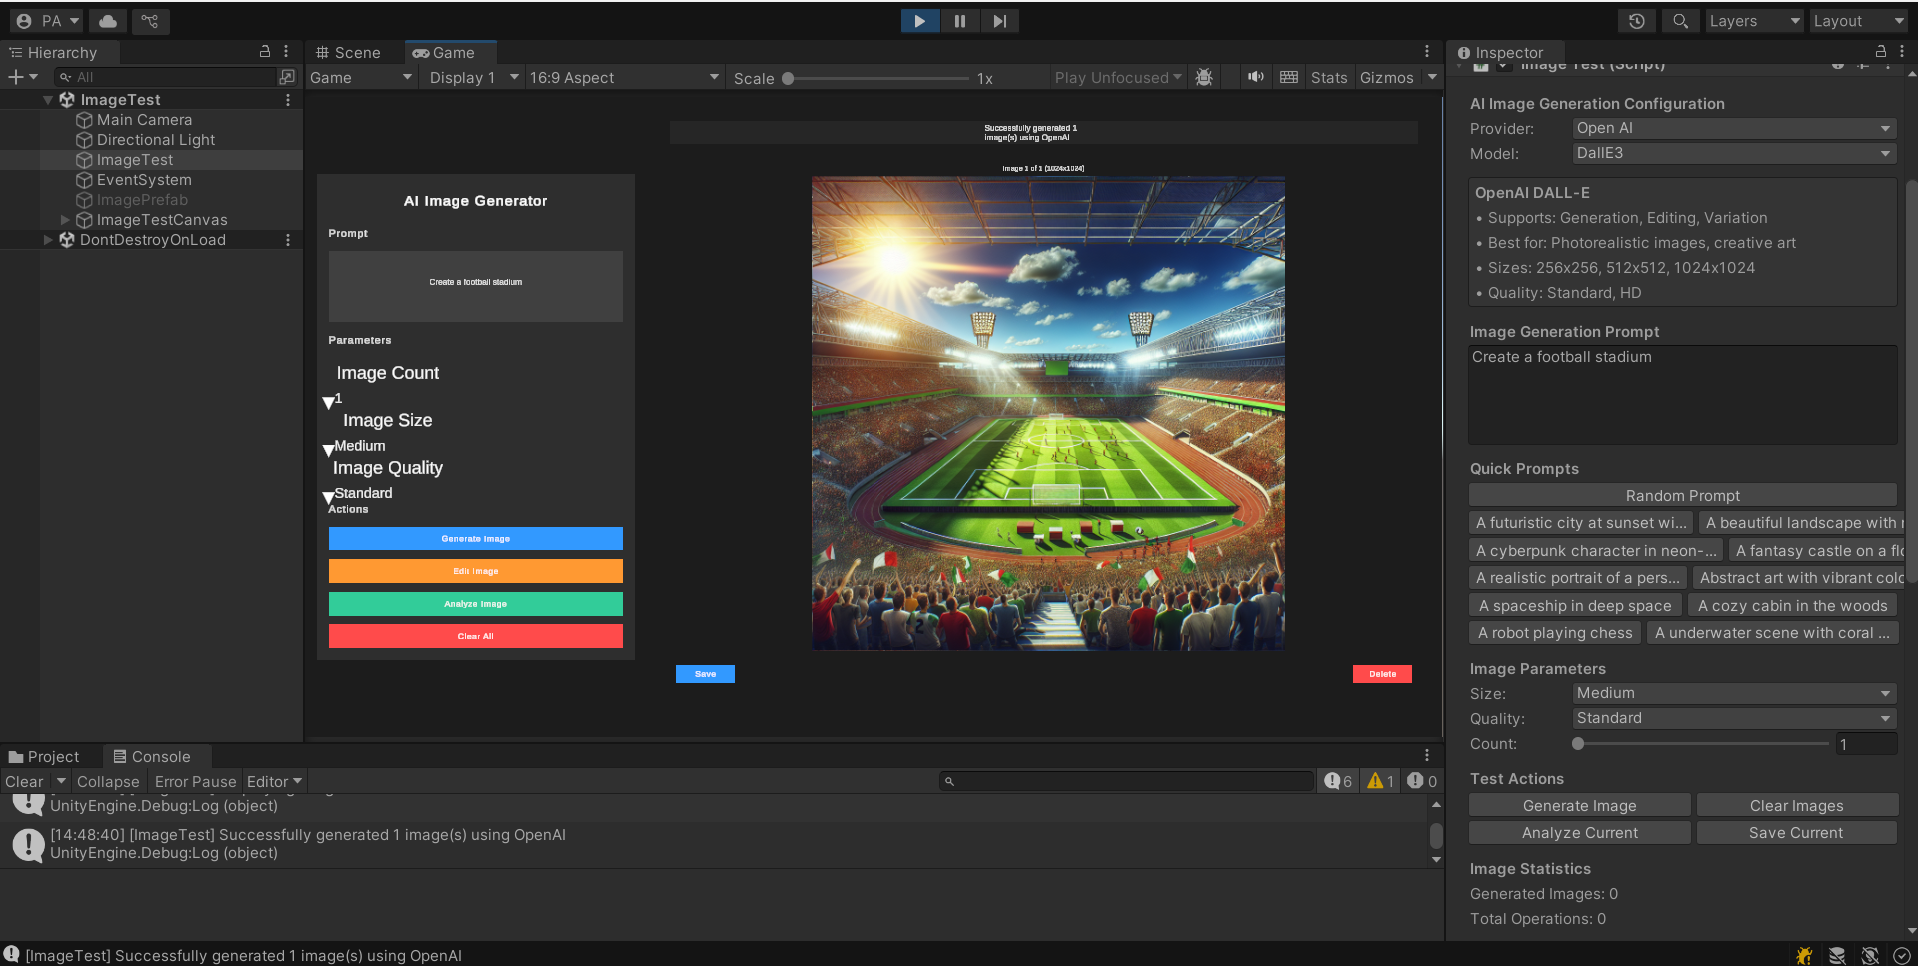Toggle the mute audio icon in Game view

1255,77
